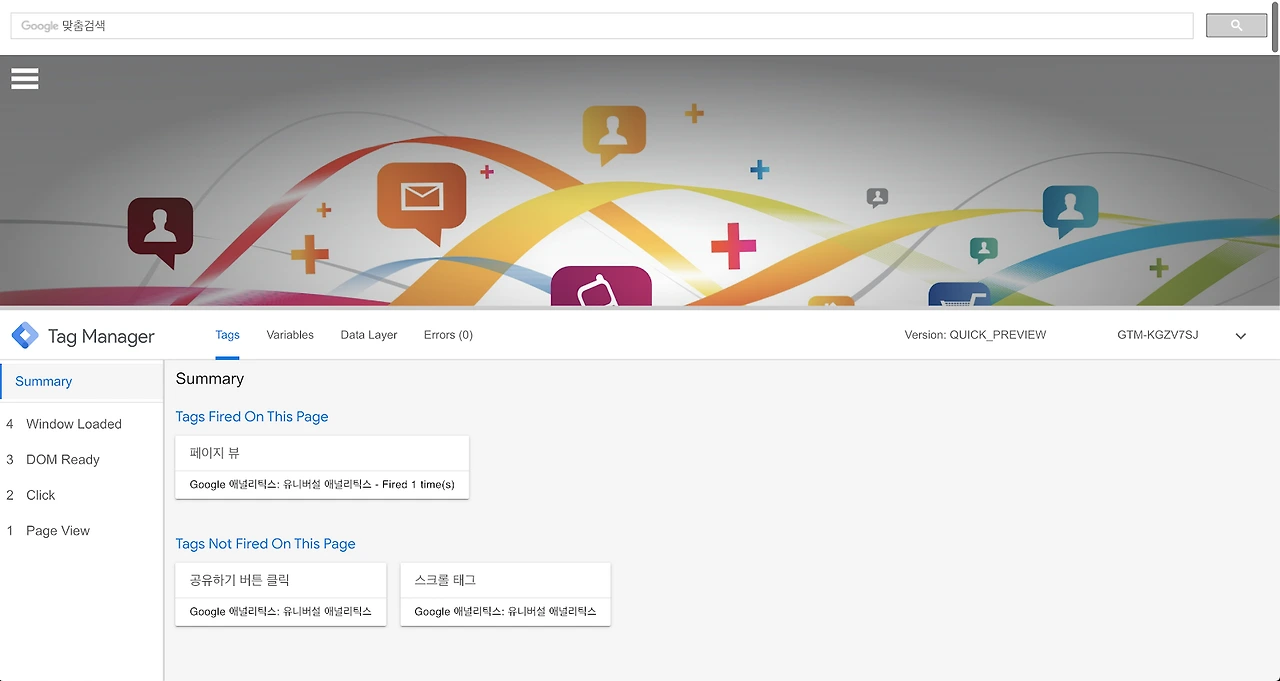Click the Tags Fired On This Page heading
1280x681 pixels.
(x=252, y=417)
